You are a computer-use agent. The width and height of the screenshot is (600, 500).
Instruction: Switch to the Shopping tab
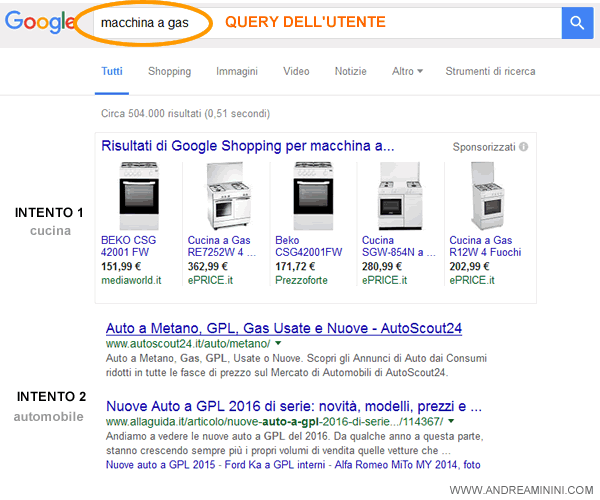coord(170,71)
